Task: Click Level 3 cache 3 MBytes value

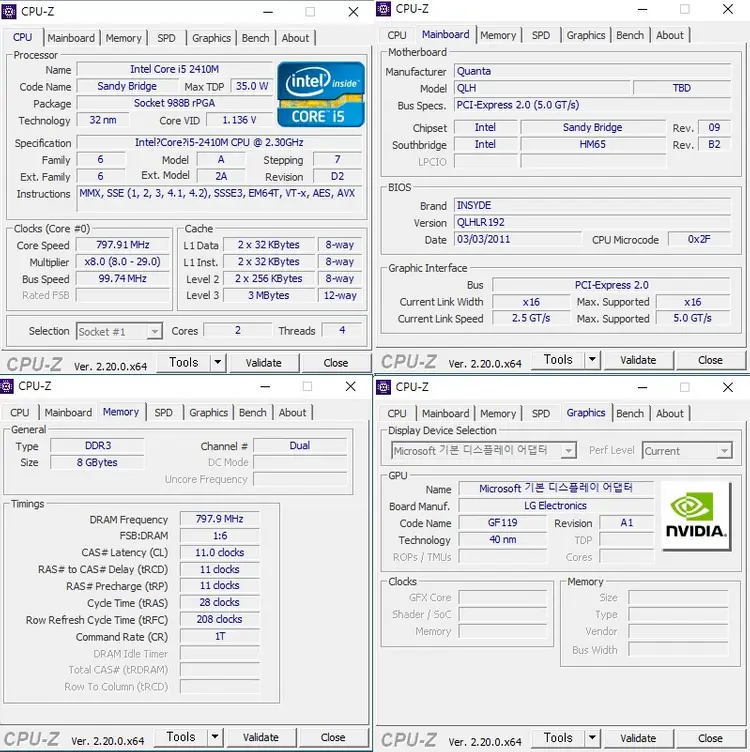Action: 269,295
